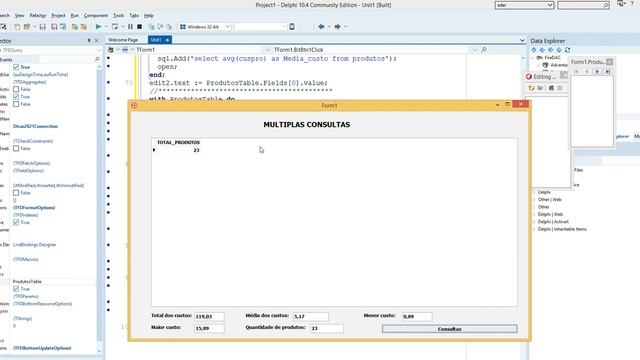
Task: Click the device preview icon beside empty combo
Action: (x=292, y=27)
